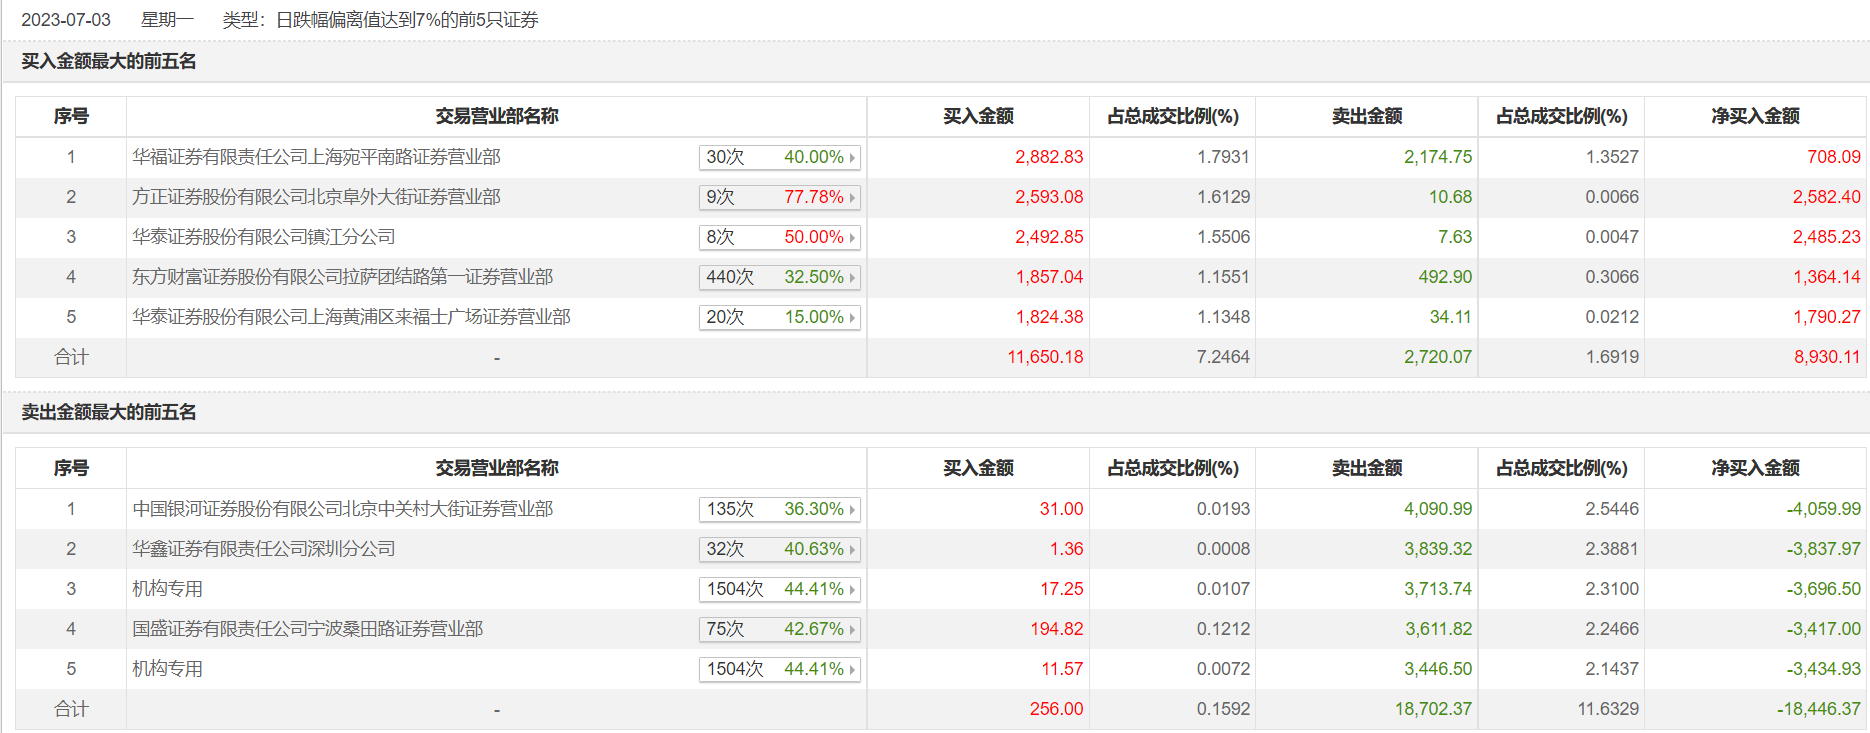This screenshot has height=733, width=1870.
Task: Open 国盛证券宁波桑田路证券营业部 link
Action: tap(307, 629)
